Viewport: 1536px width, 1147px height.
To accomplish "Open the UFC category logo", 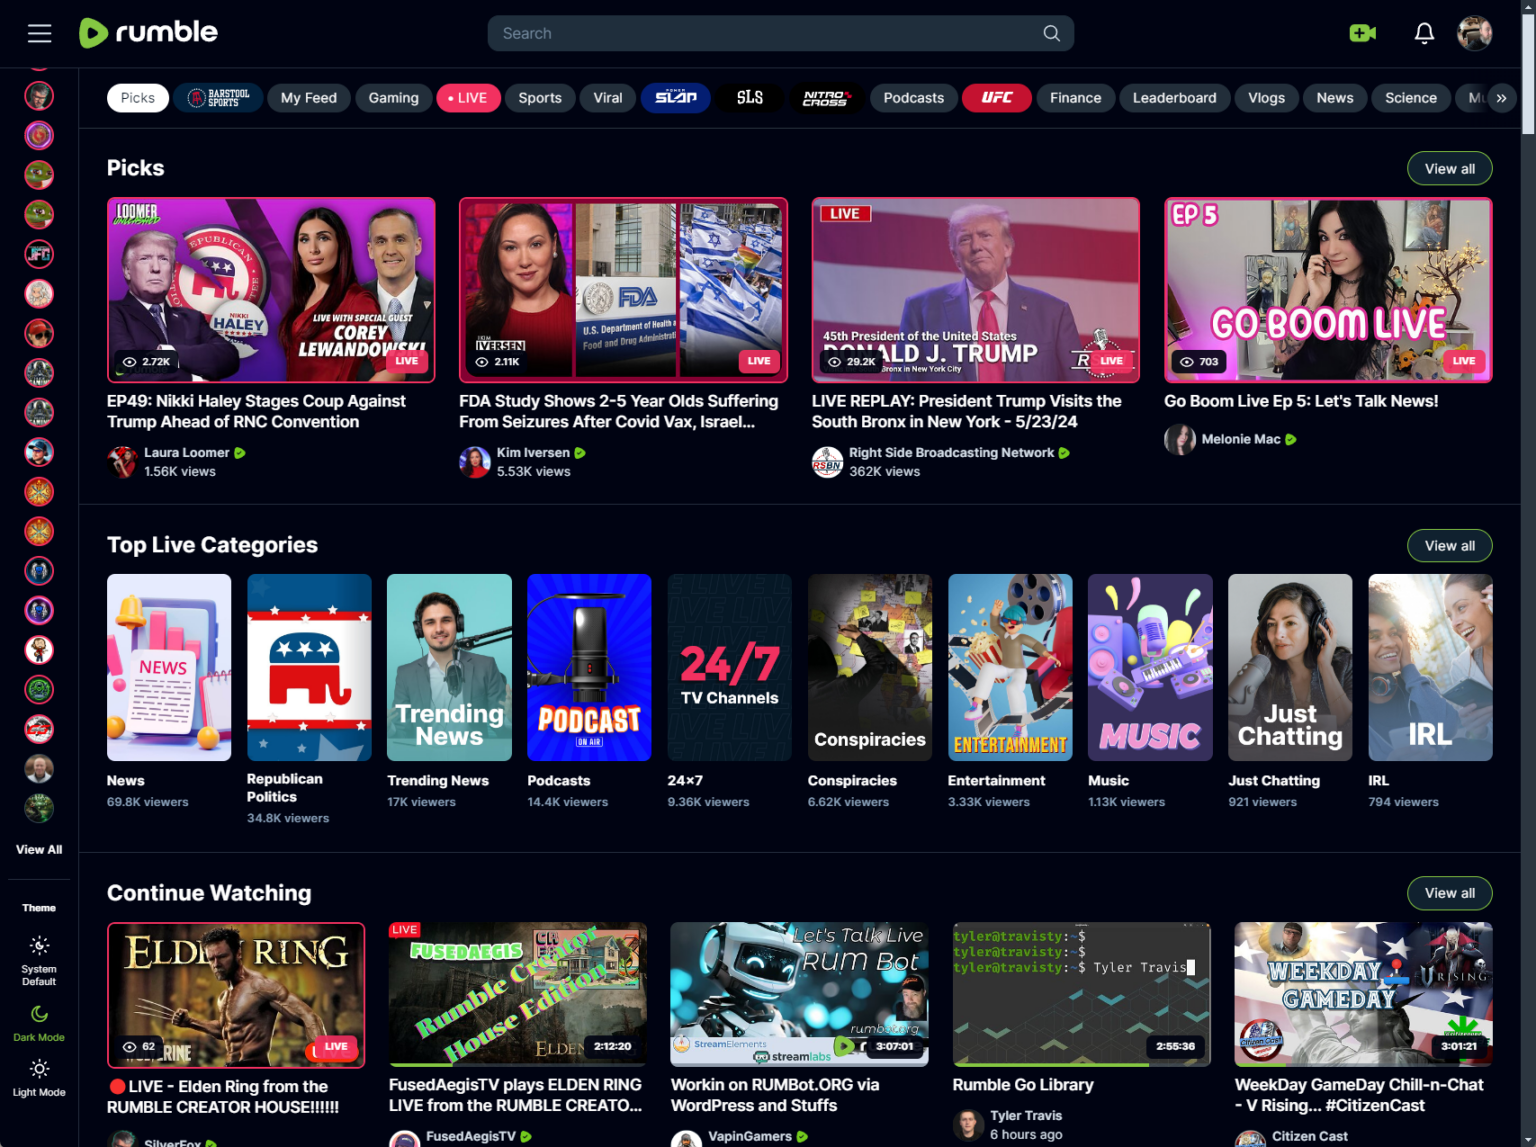I will click(996, 97).
